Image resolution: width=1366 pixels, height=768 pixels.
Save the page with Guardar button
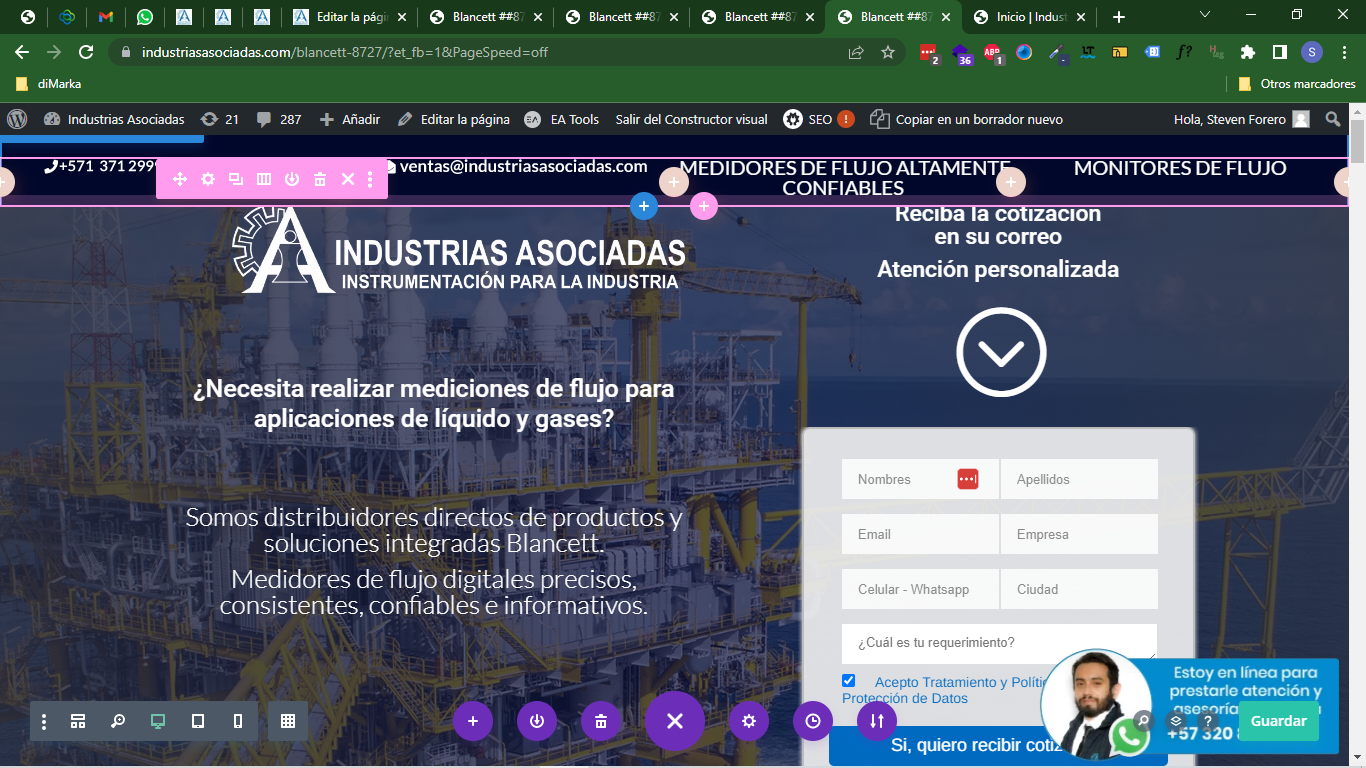tap(1278, 721)
